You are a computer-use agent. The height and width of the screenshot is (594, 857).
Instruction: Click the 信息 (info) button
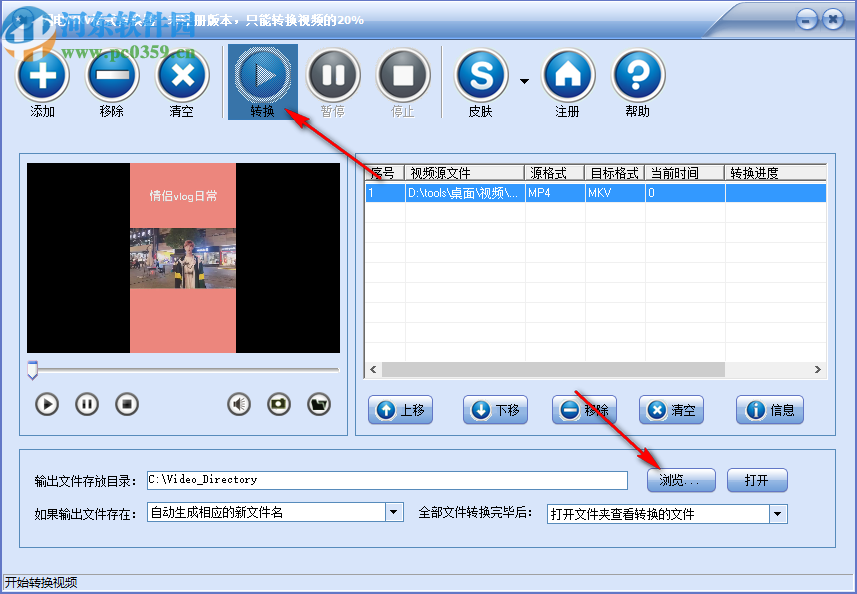point(770,410)
